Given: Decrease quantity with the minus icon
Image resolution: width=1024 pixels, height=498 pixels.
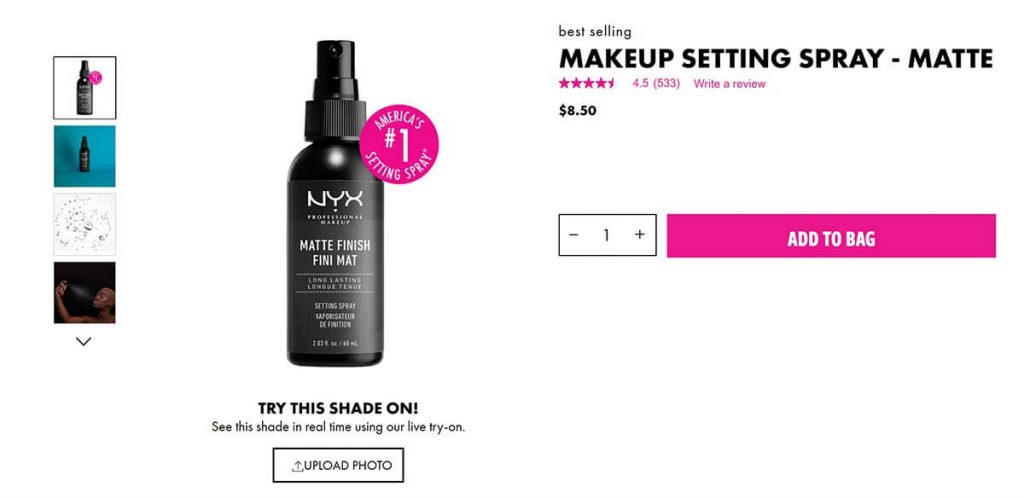Looking at the screenshot, I should [x=573, y=234].
